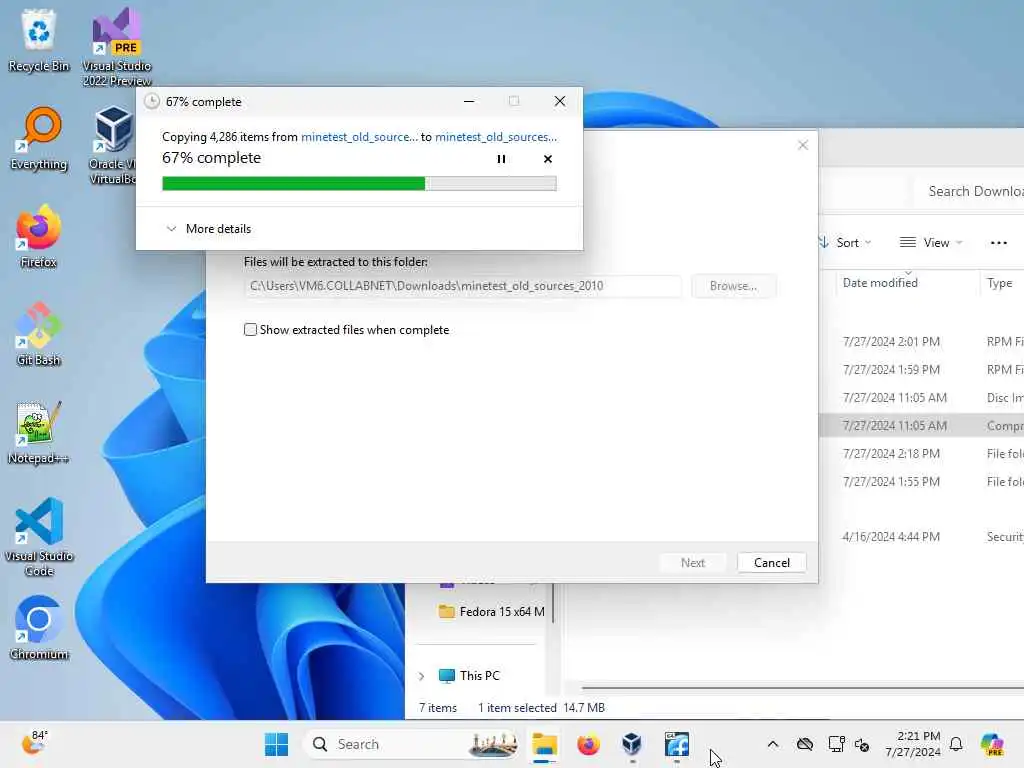Viewport: 1024px width, 768px height.
Task: Open the destination minetest_old_sources... link
Action: (496, 136)
